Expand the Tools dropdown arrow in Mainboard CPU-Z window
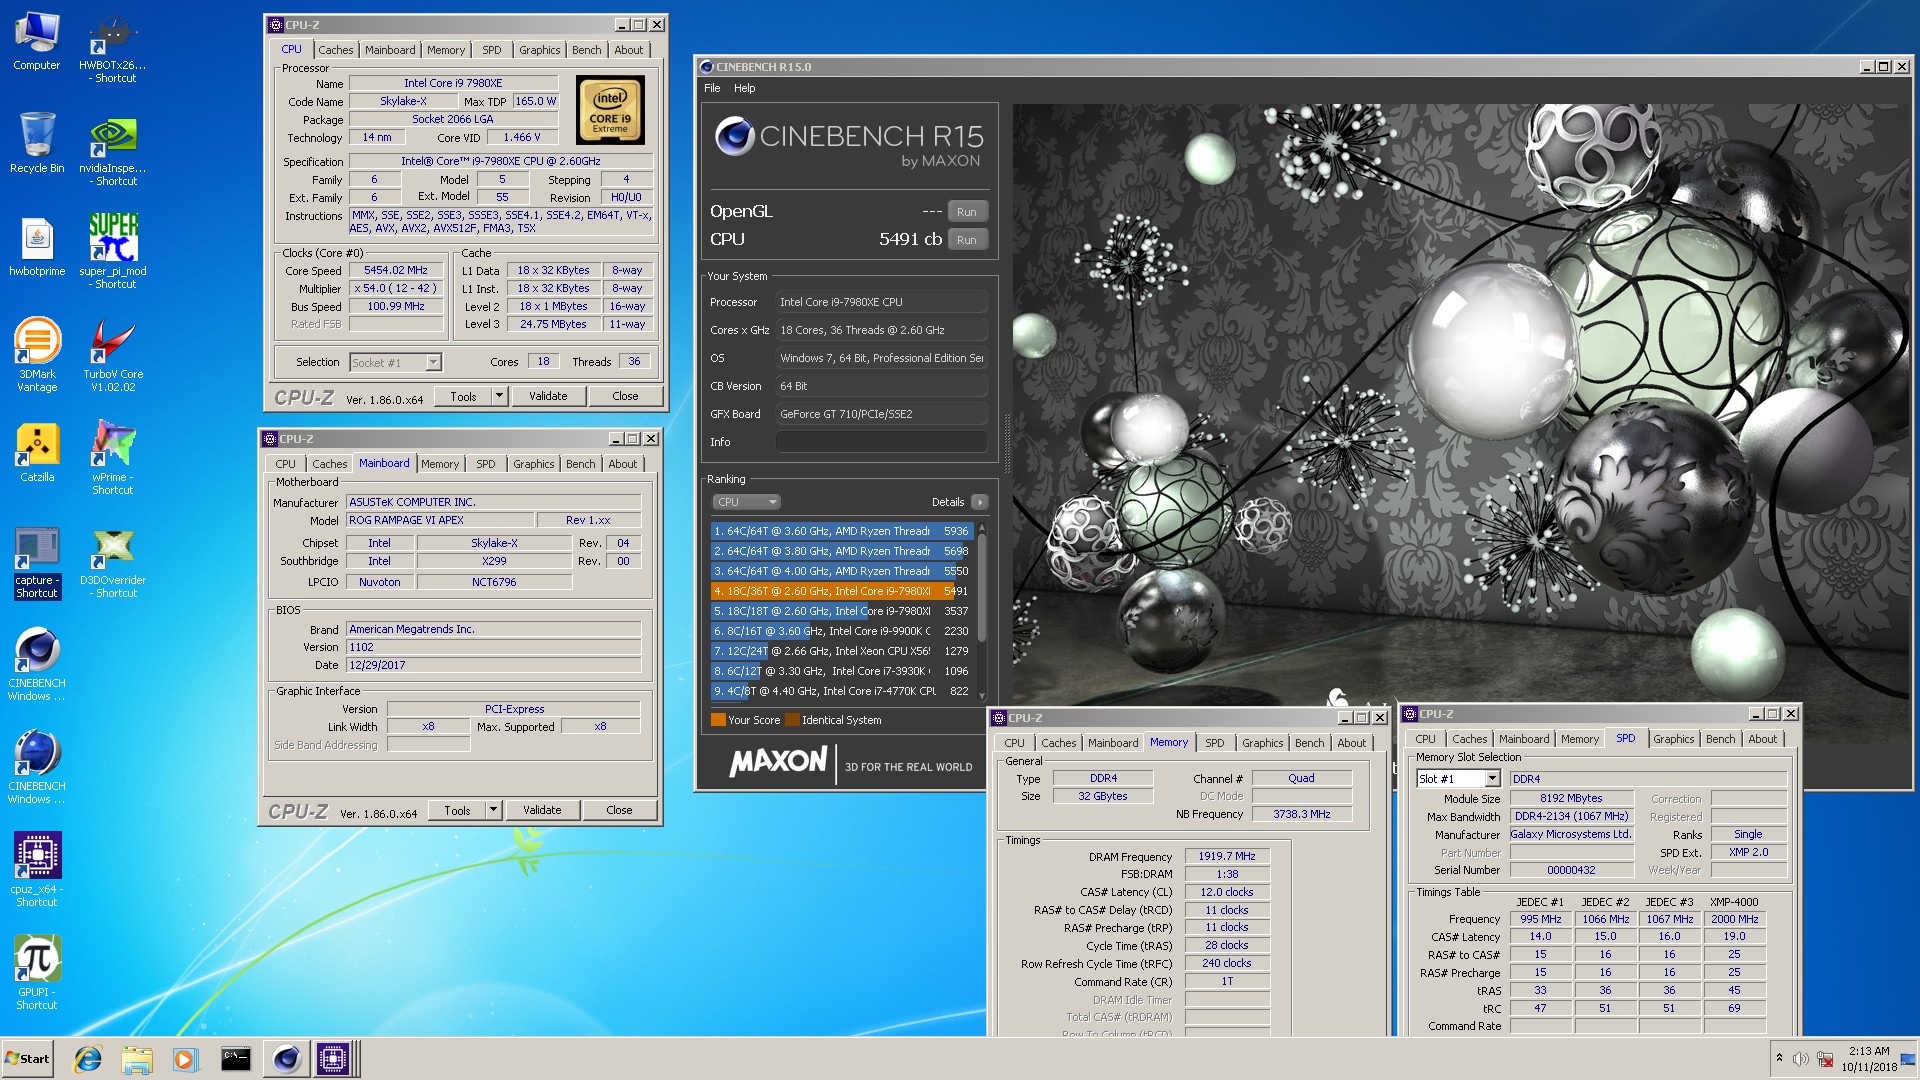This screenshot has height=1080, width=1920. tap(493, 810)
